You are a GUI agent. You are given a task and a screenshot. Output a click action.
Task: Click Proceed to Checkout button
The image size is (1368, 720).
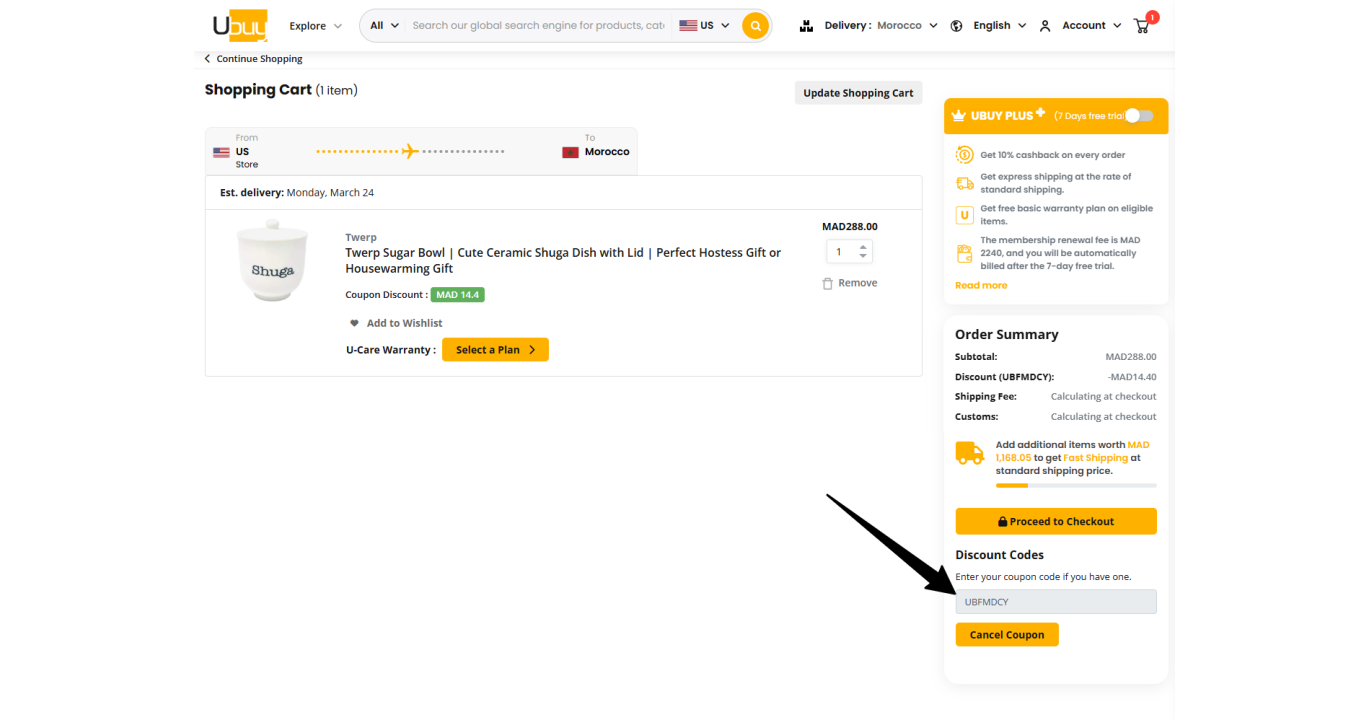1056,521
